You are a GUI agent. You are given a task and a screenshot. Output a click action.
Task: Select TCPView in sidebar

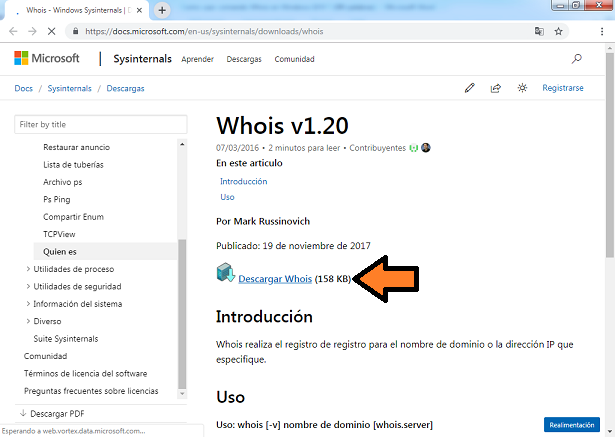click(59, 234)
